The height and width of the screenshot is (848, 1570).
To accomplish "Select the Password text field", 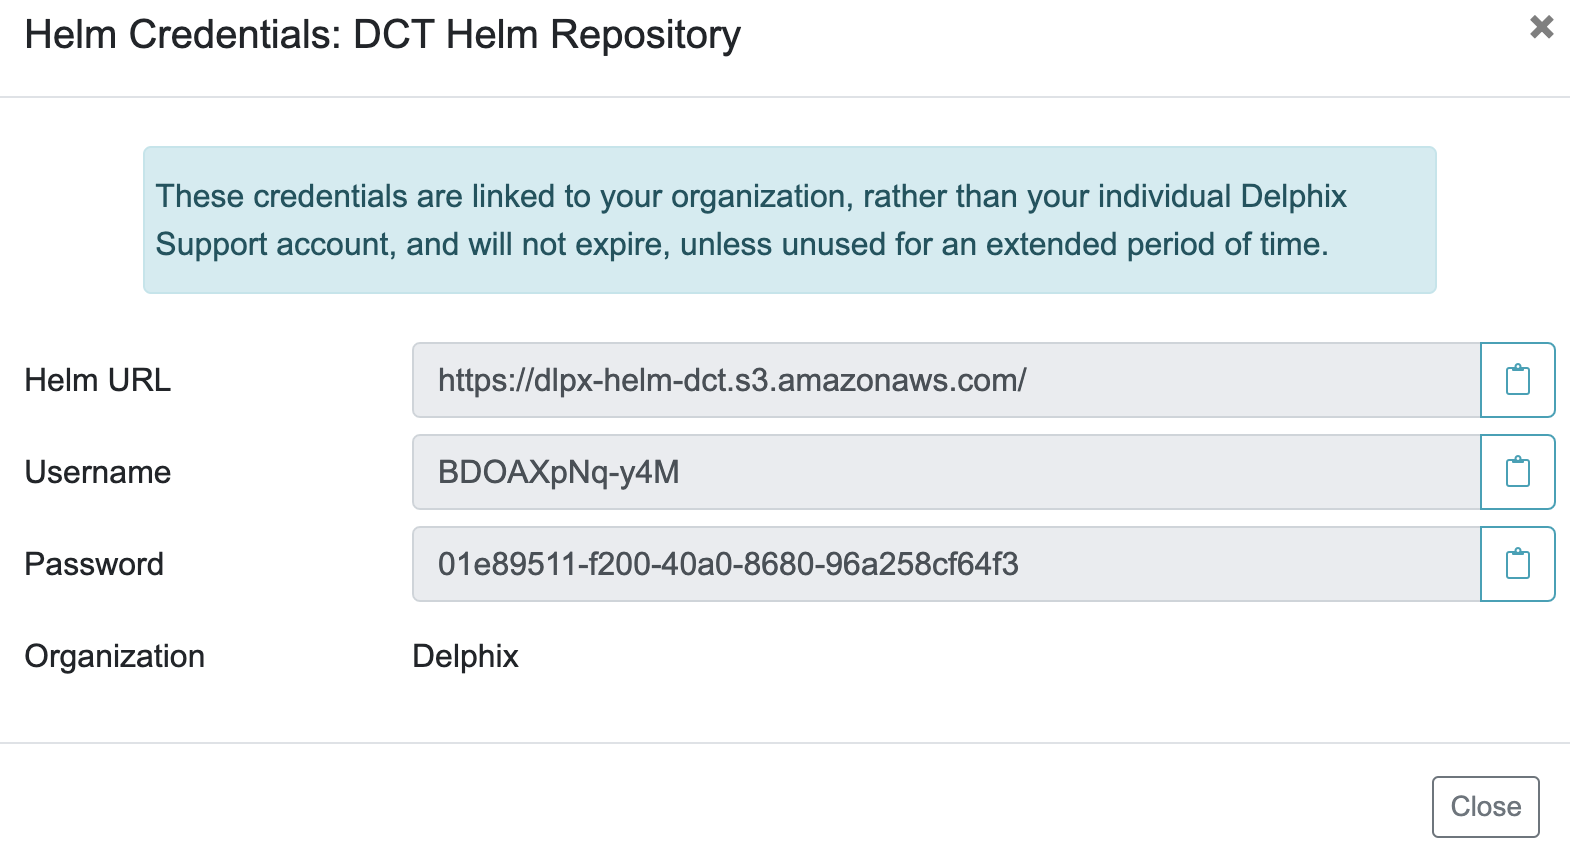I will pyautogui.click(x=945, y=564).
